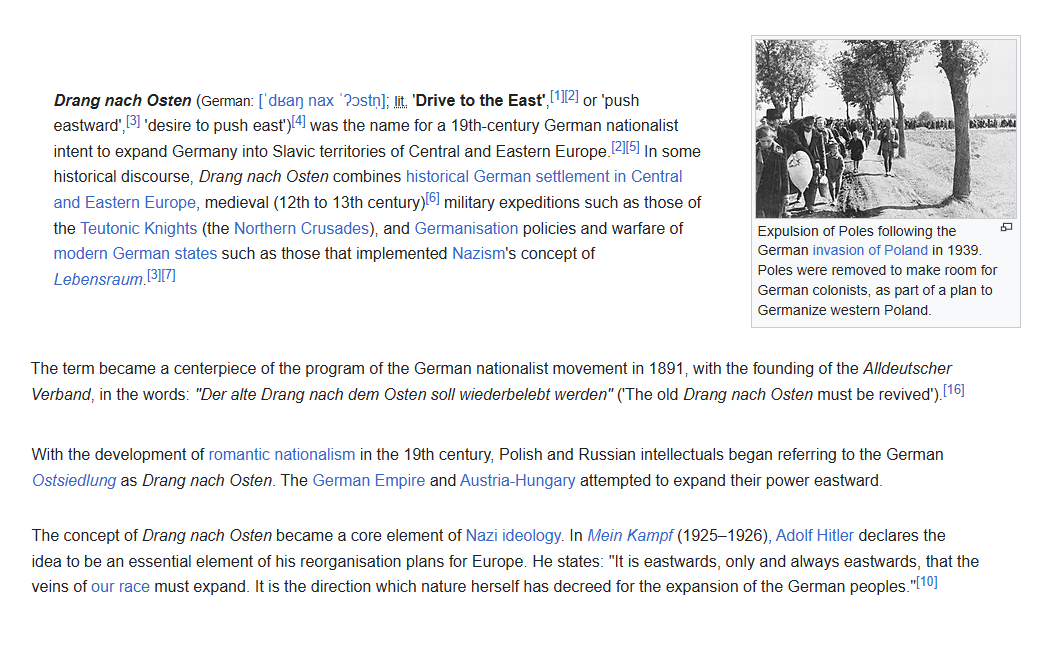Viewport: 1059px width, 657px height.
Task: Follow the Austria-Hungary link
Action: (x=517, y=481)
